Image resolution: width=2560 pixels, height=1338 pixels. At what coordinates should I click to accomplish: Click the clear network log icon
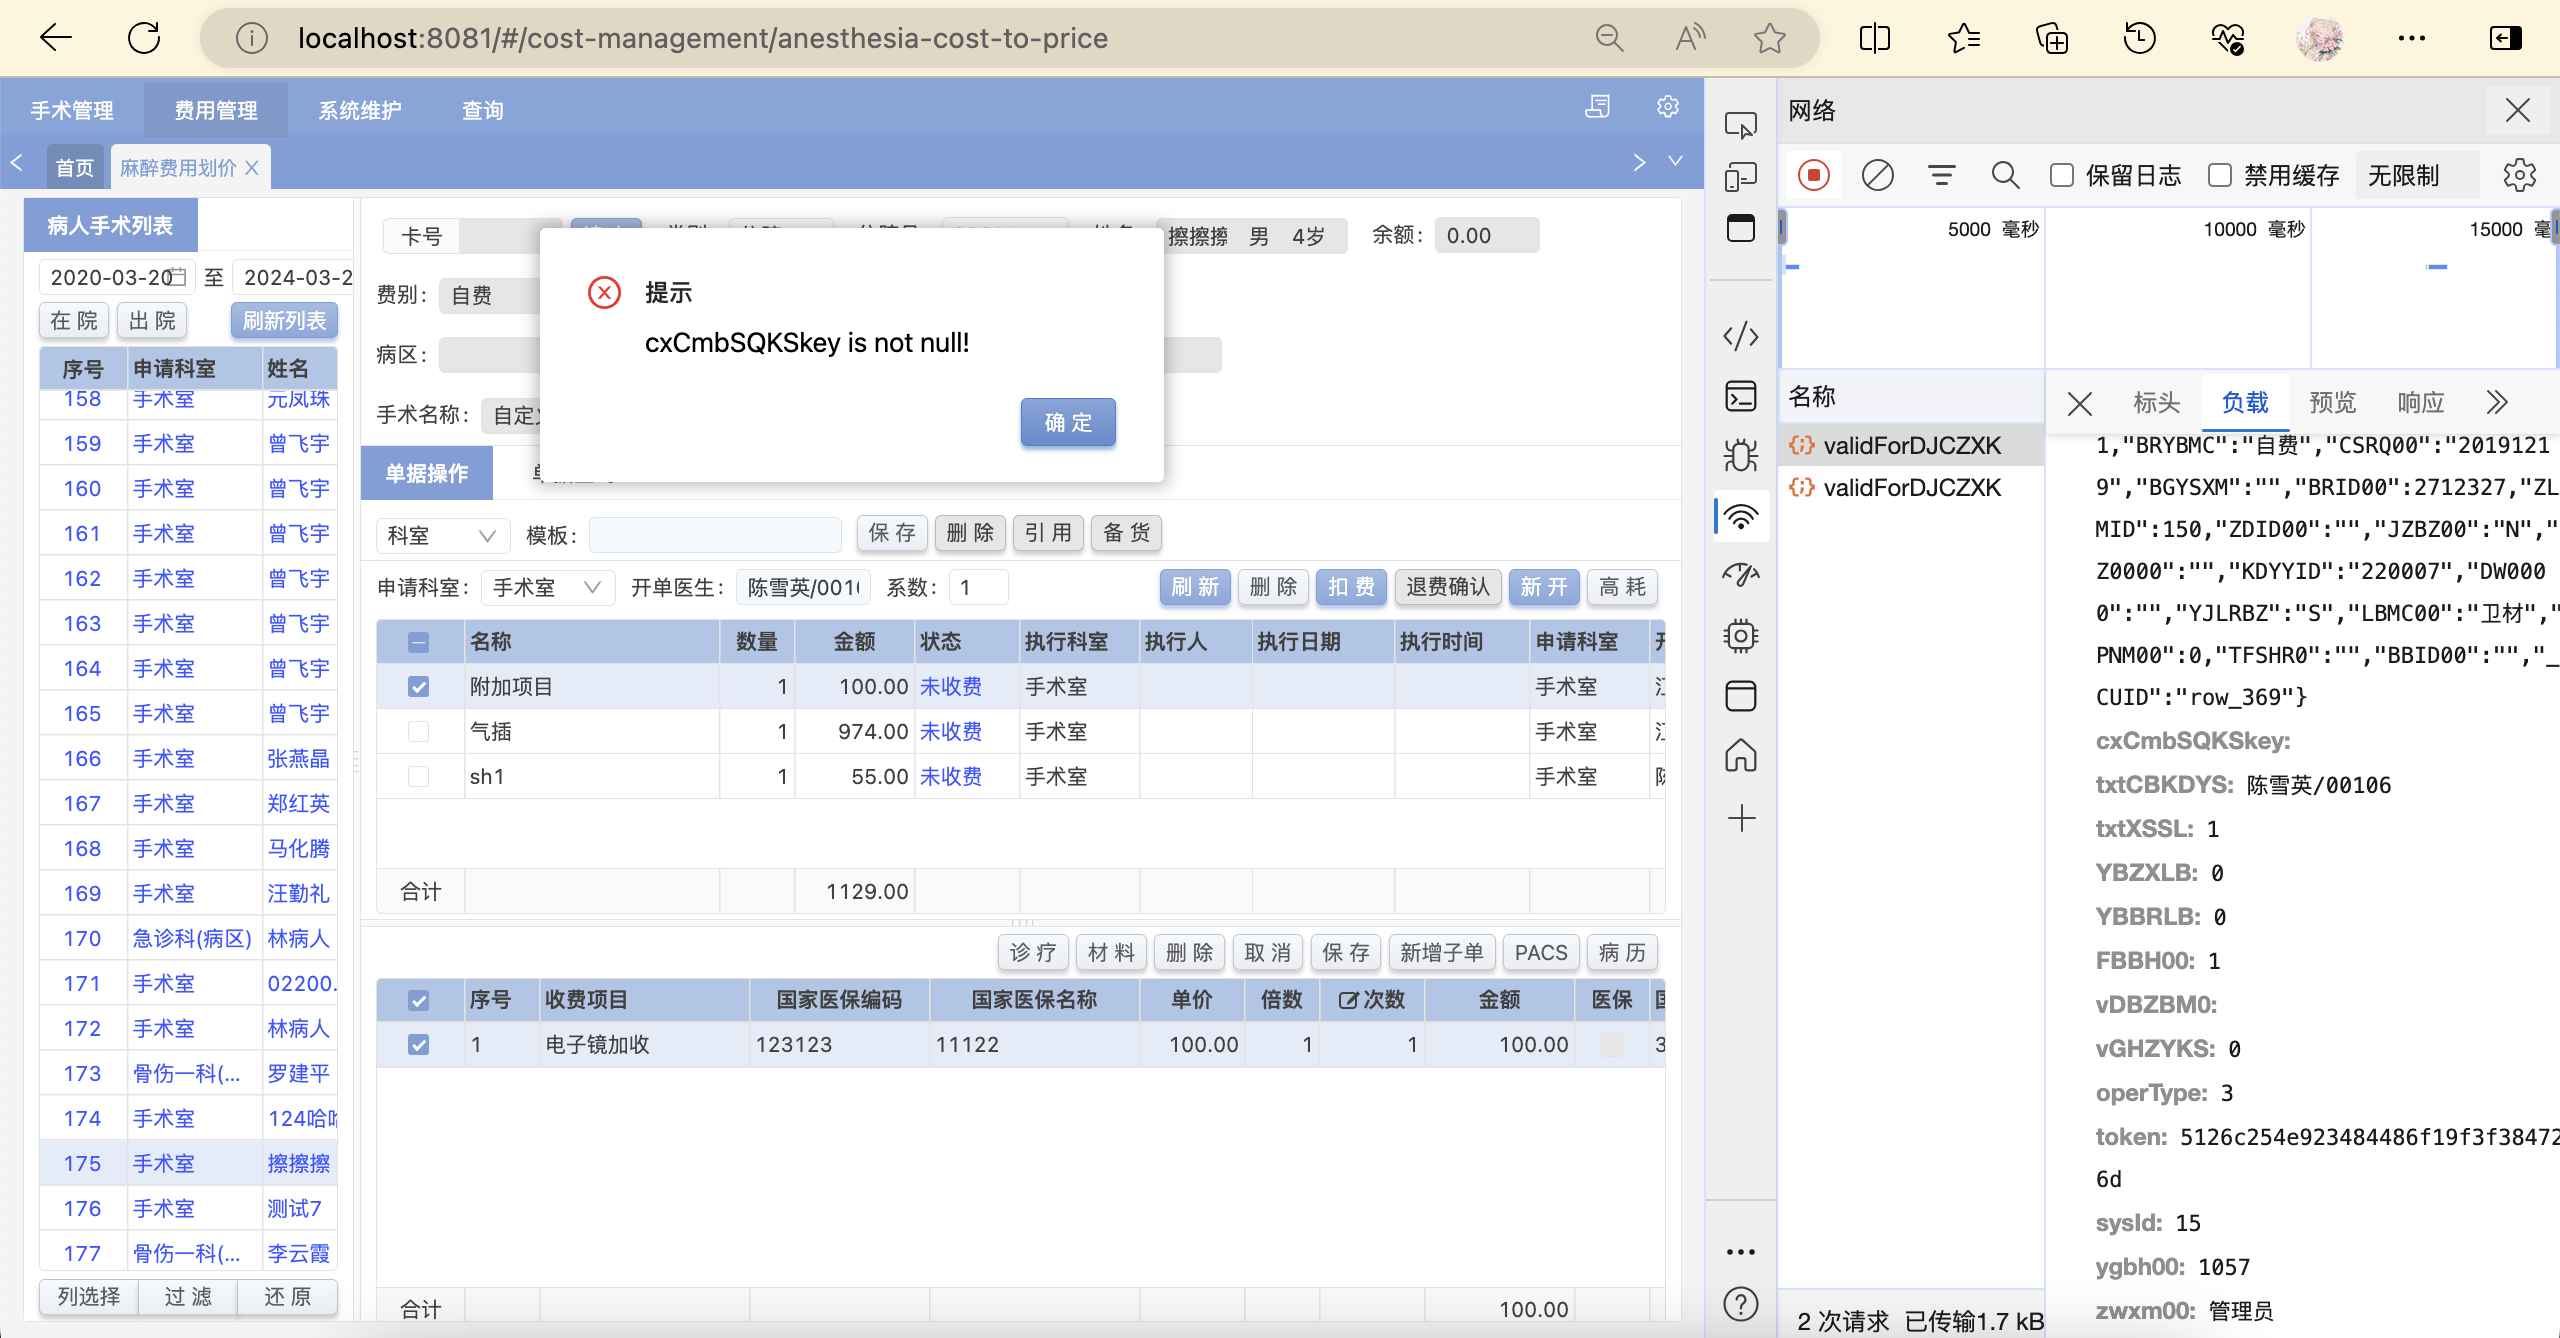[1877, 175]
